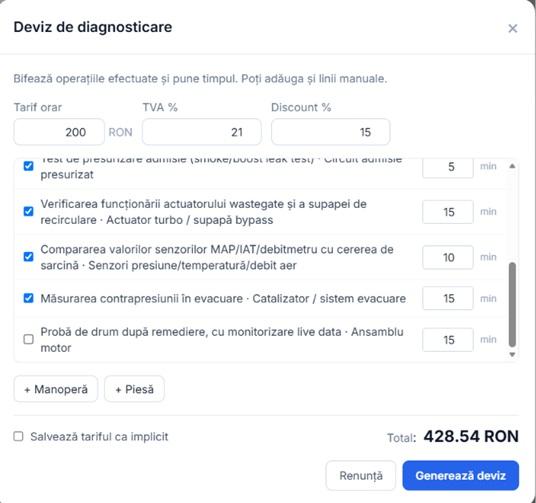The image size is (536, 503).
Task: Click the Deviz de diagnosticare title
Action: point(93,27)
